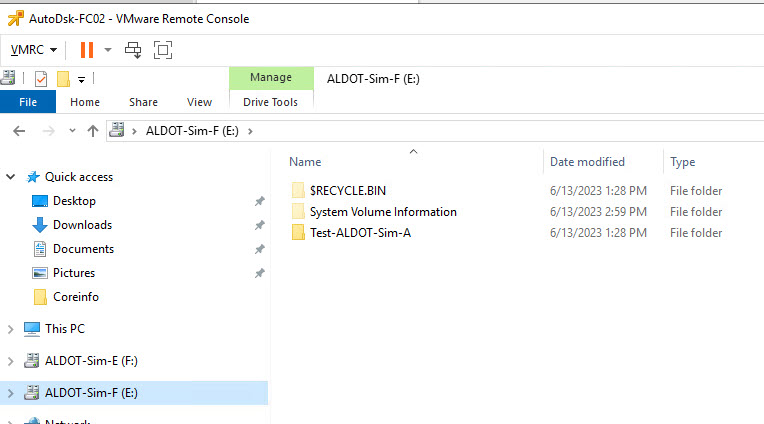This screenshot has width=764, height=424.
Task: Sort by the Date modified column
Action: (587, 162)
